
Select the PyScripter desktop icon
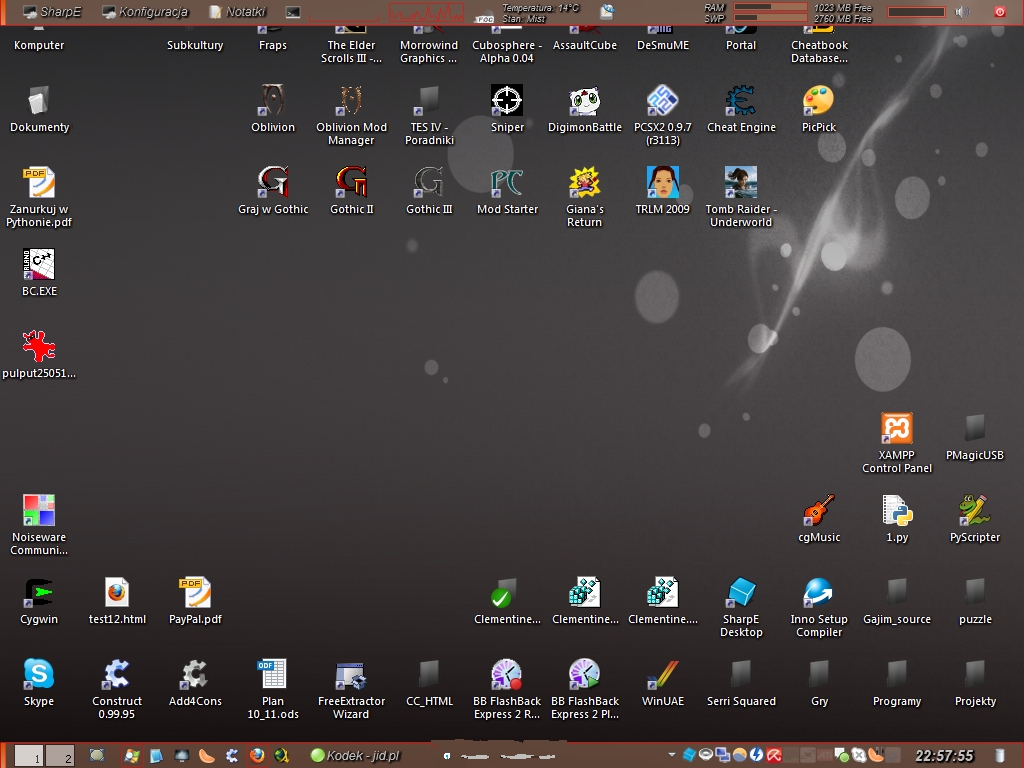(x=975, y=511)
